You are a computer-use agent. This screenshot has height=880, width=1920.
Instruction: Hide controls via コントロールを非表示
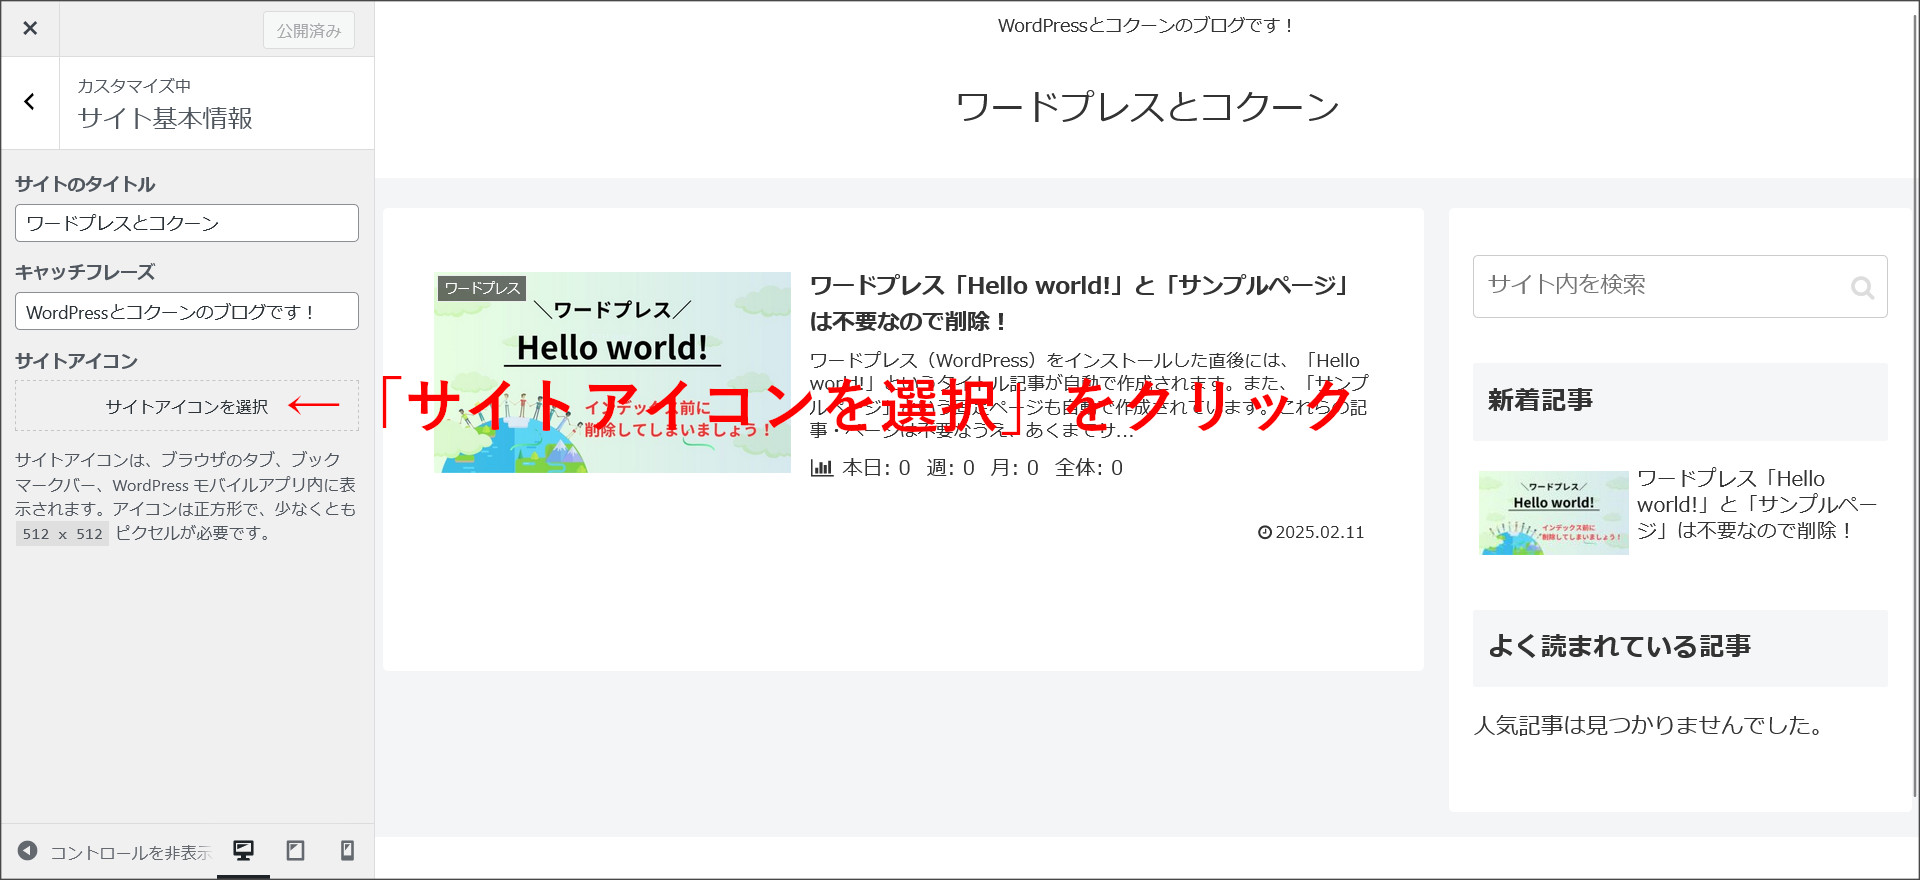tap(131, 852)
